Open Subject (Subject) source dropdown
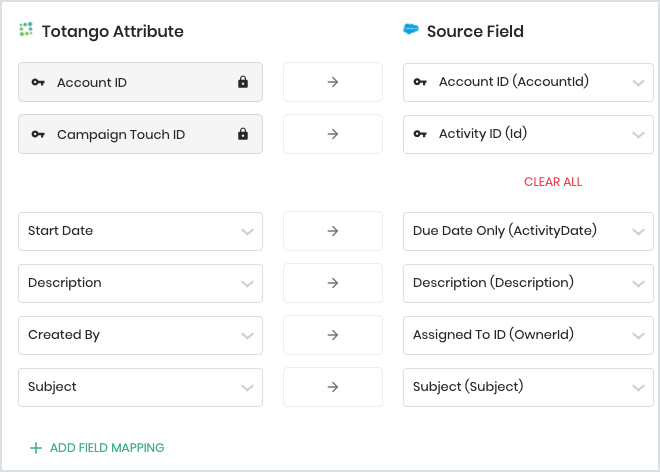The width and height of the screenshot is (660, 472). point(528,387)
